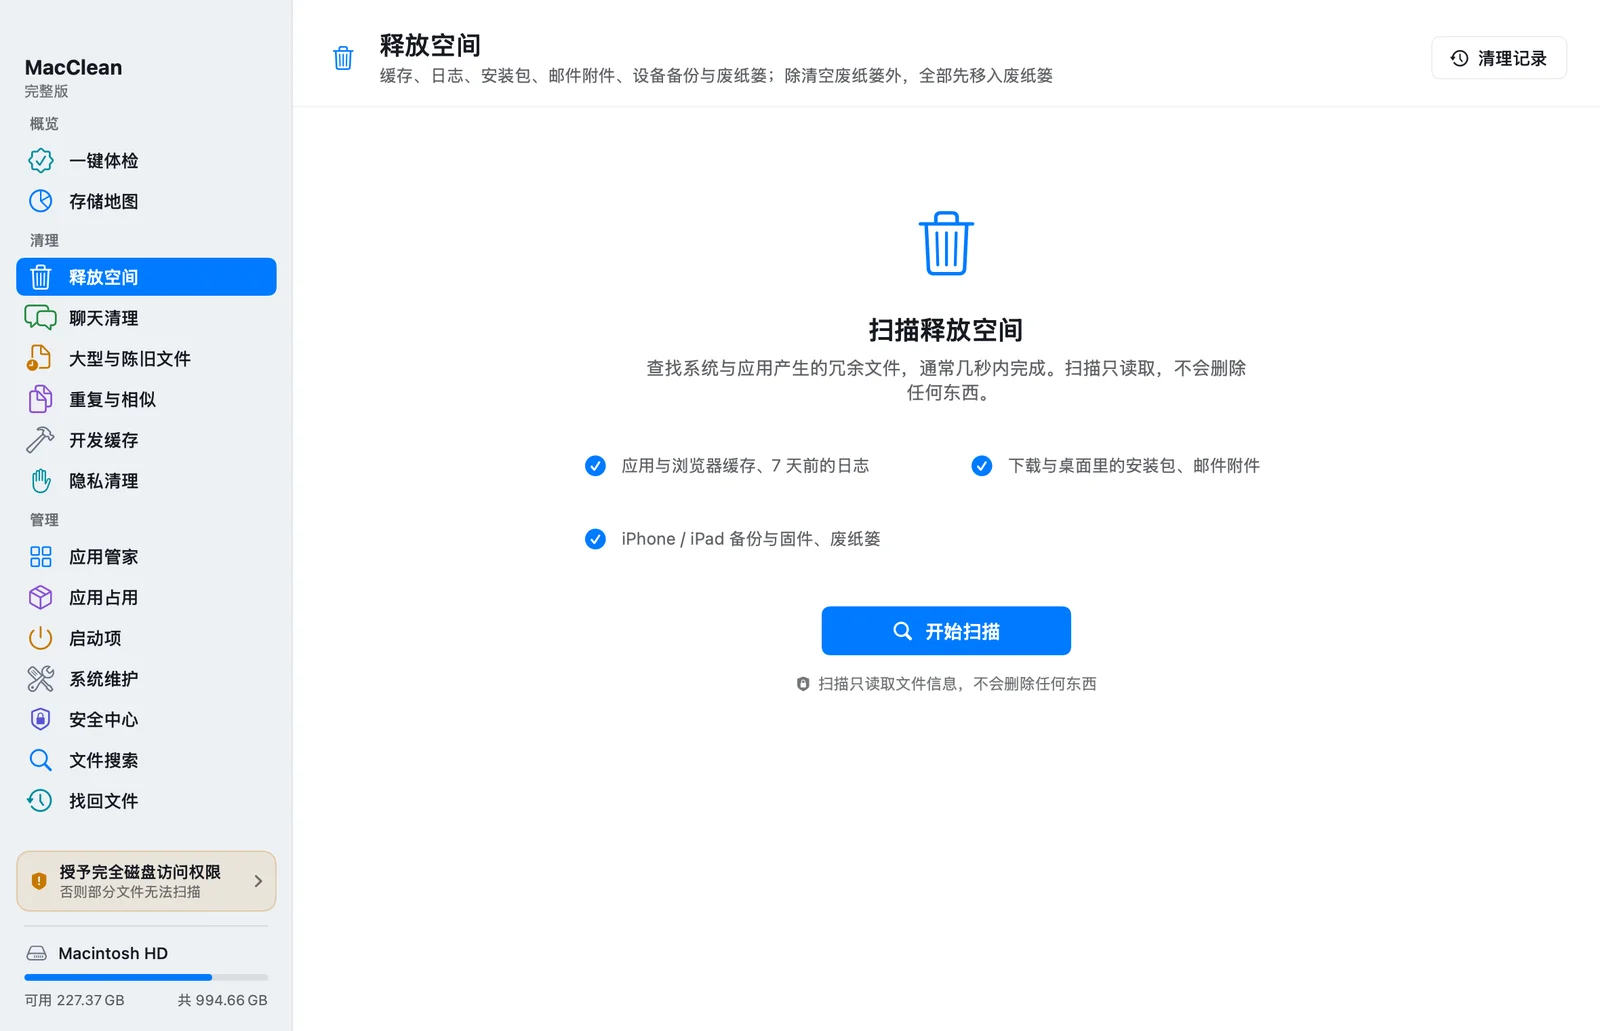The image size is (1600, 1031).
Task: Click the 一键体检 checkmark badge icon
Action: 40,160
